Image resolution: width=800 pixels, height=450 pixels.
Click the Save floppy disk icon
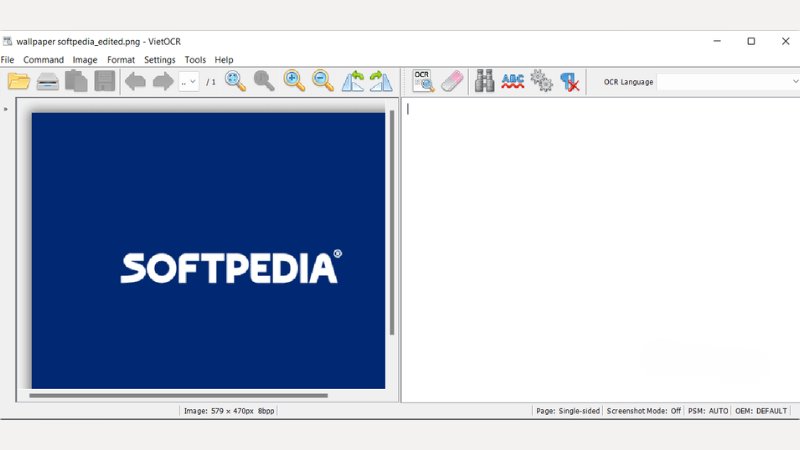pyautogui.click(x=105, y=81)
